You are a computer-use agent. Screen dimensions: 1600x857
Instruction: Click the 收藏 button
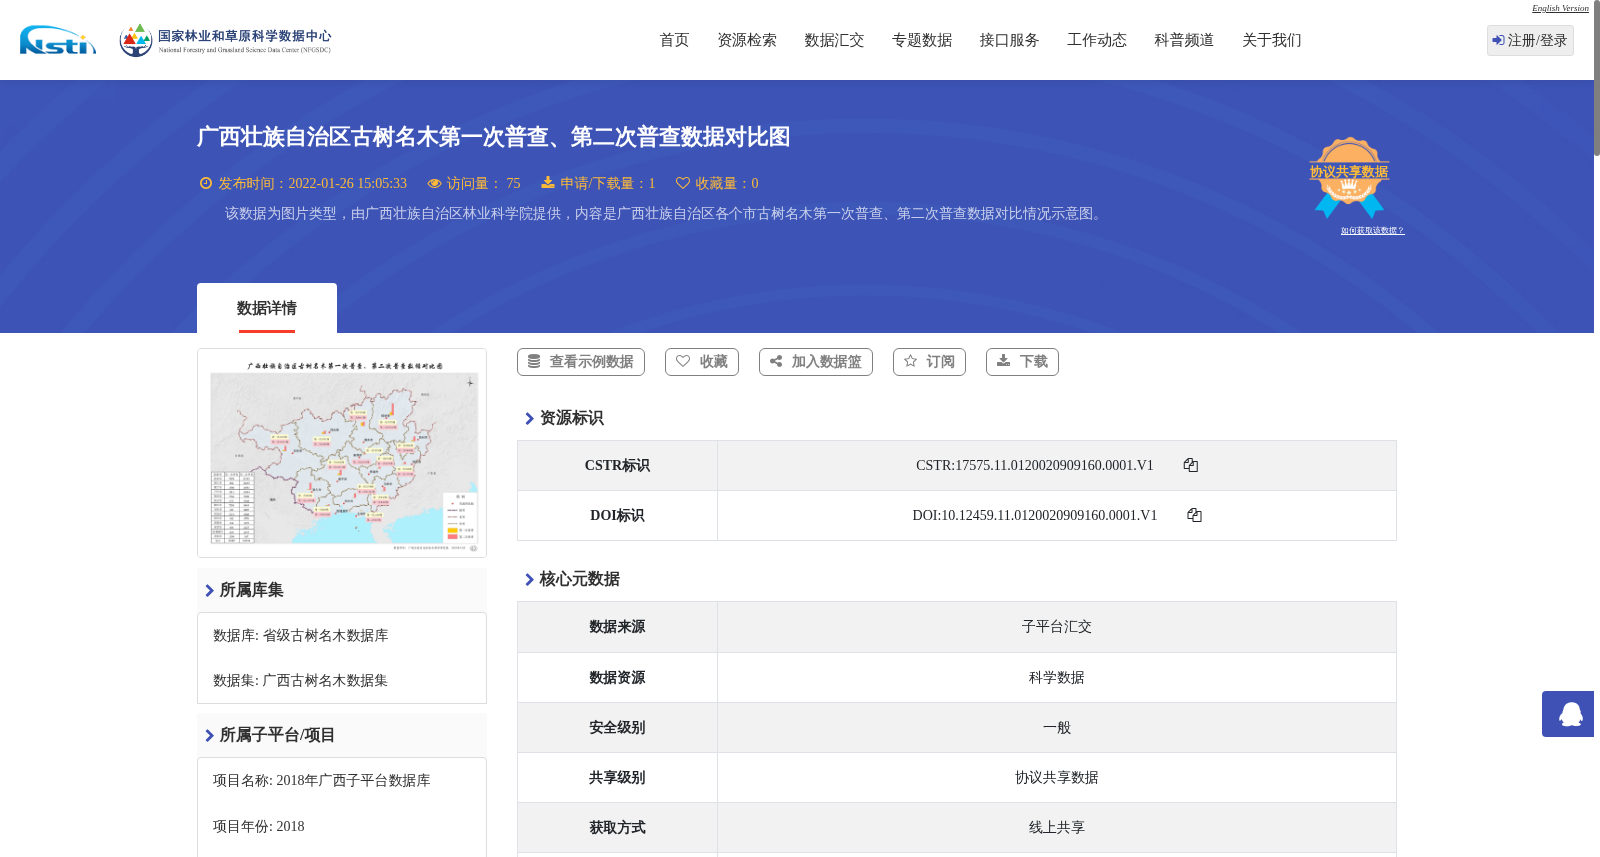pyautogui.click(x=702, y=362)
